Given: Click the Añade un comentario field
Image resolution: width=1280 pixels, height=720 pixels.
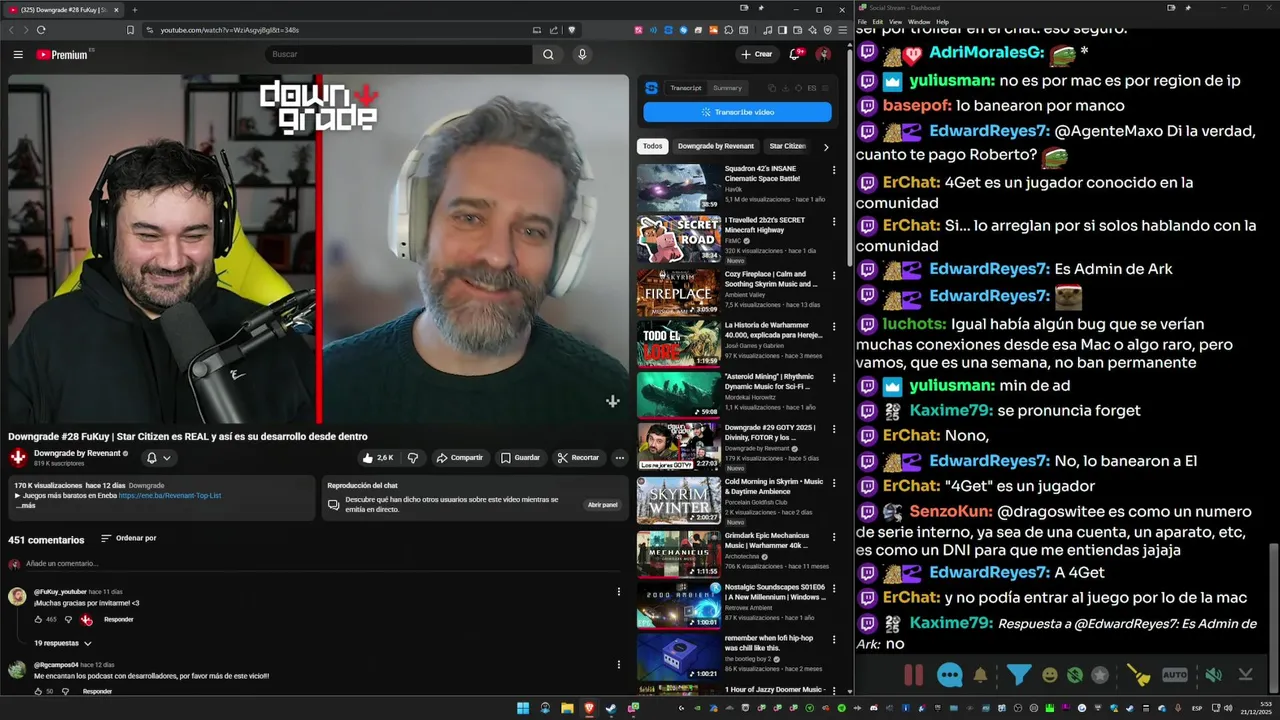Looking at the screenshot, I should coord(320,564).
